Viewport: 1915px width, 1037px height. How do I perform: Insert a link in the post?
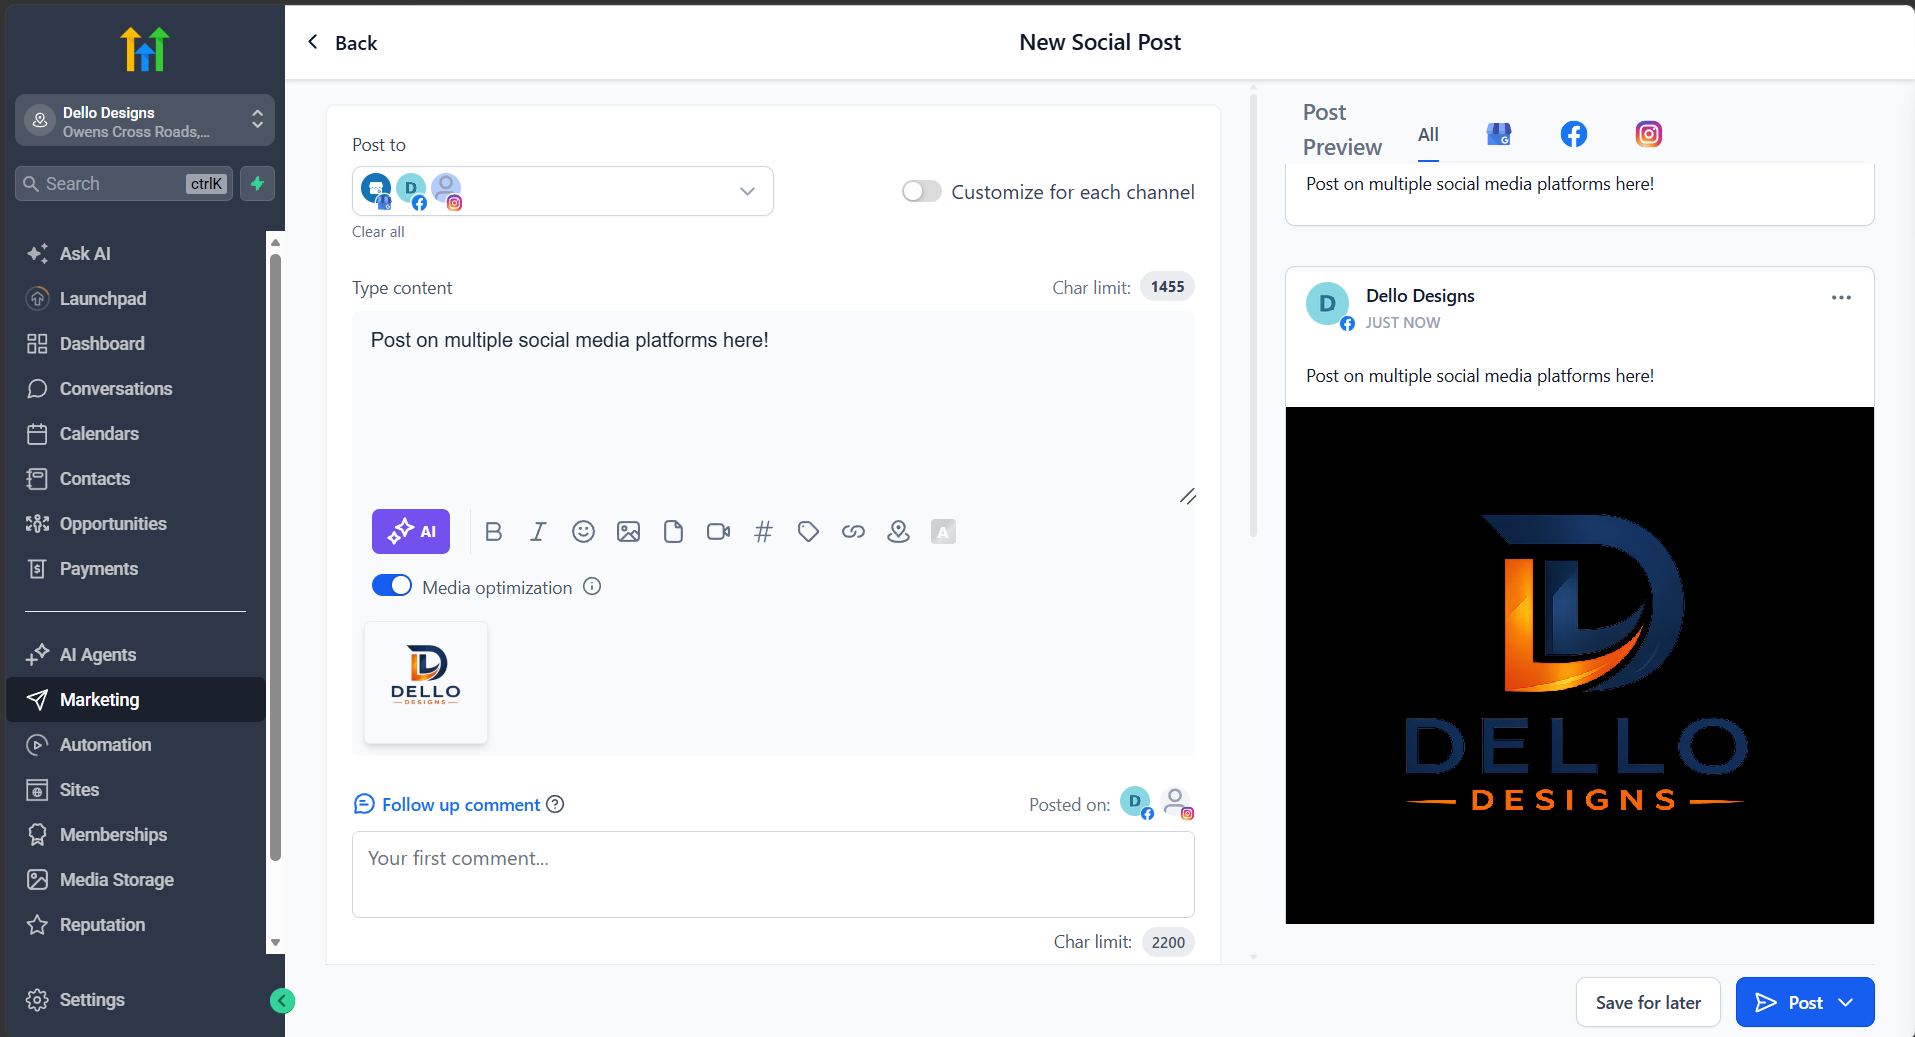click(853, 532)
